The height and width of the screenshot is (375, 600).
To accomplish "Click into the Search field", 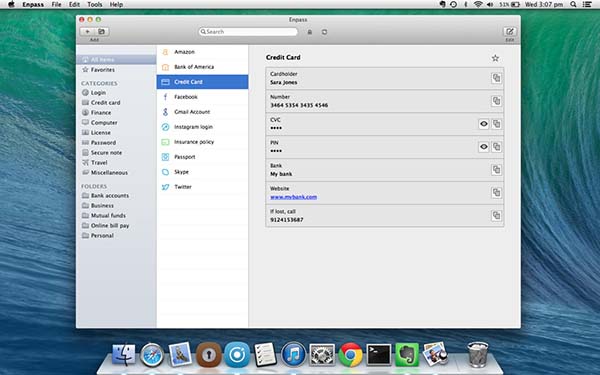I will tap(248, 32).
